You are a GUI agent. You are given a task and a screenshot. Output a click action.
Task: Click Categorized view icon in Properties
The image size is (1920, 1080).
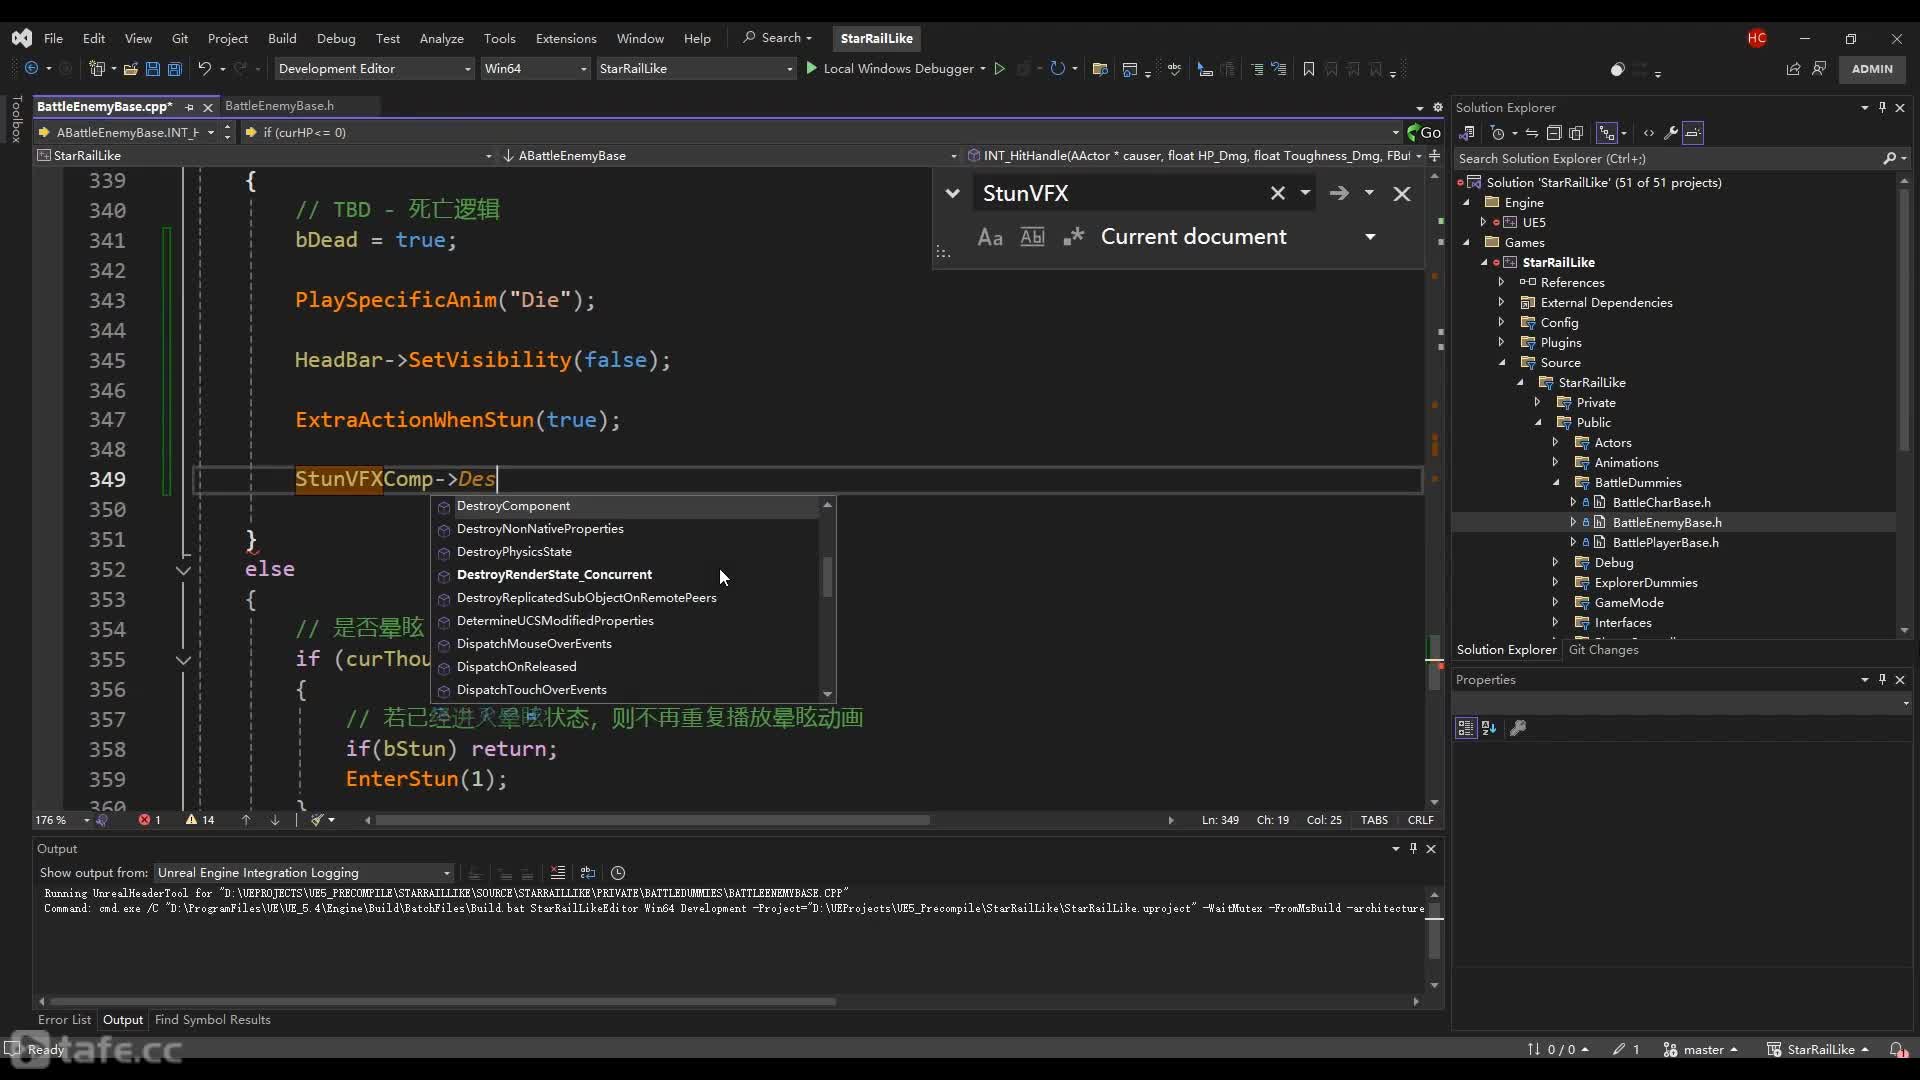[x=1465, y=728]
